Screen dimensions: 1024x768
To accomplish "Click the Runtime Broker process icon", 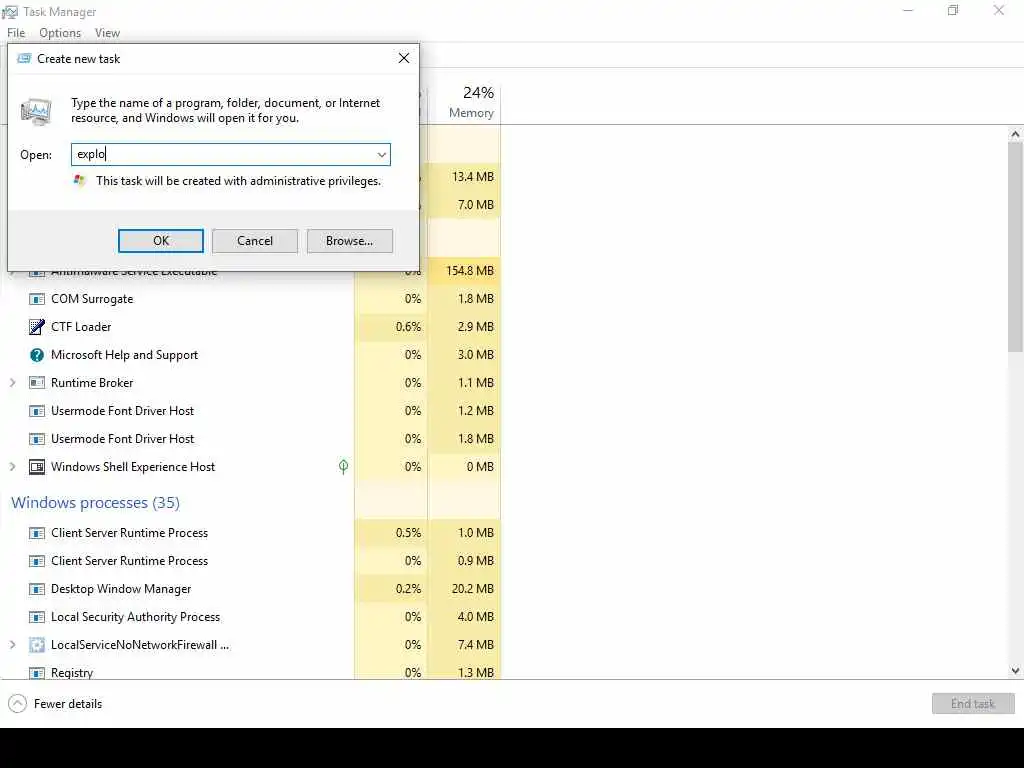I will 37,383.
